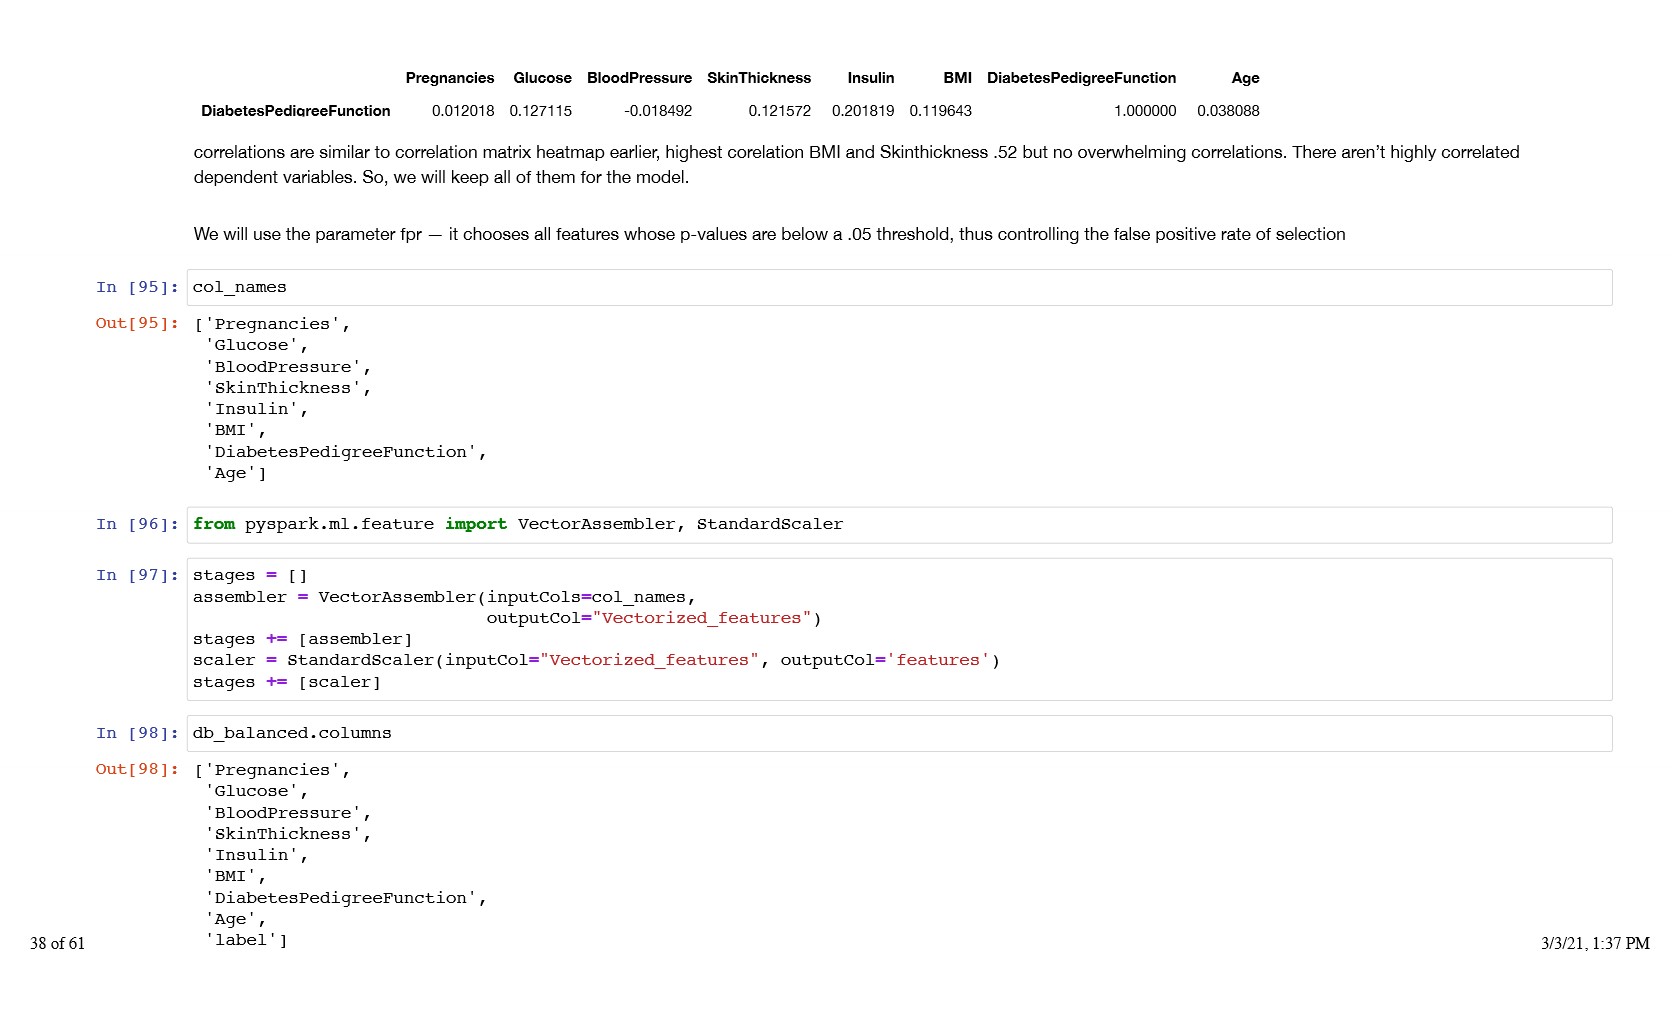
Task: Click the Glucose column header
Action: [542, 78]
